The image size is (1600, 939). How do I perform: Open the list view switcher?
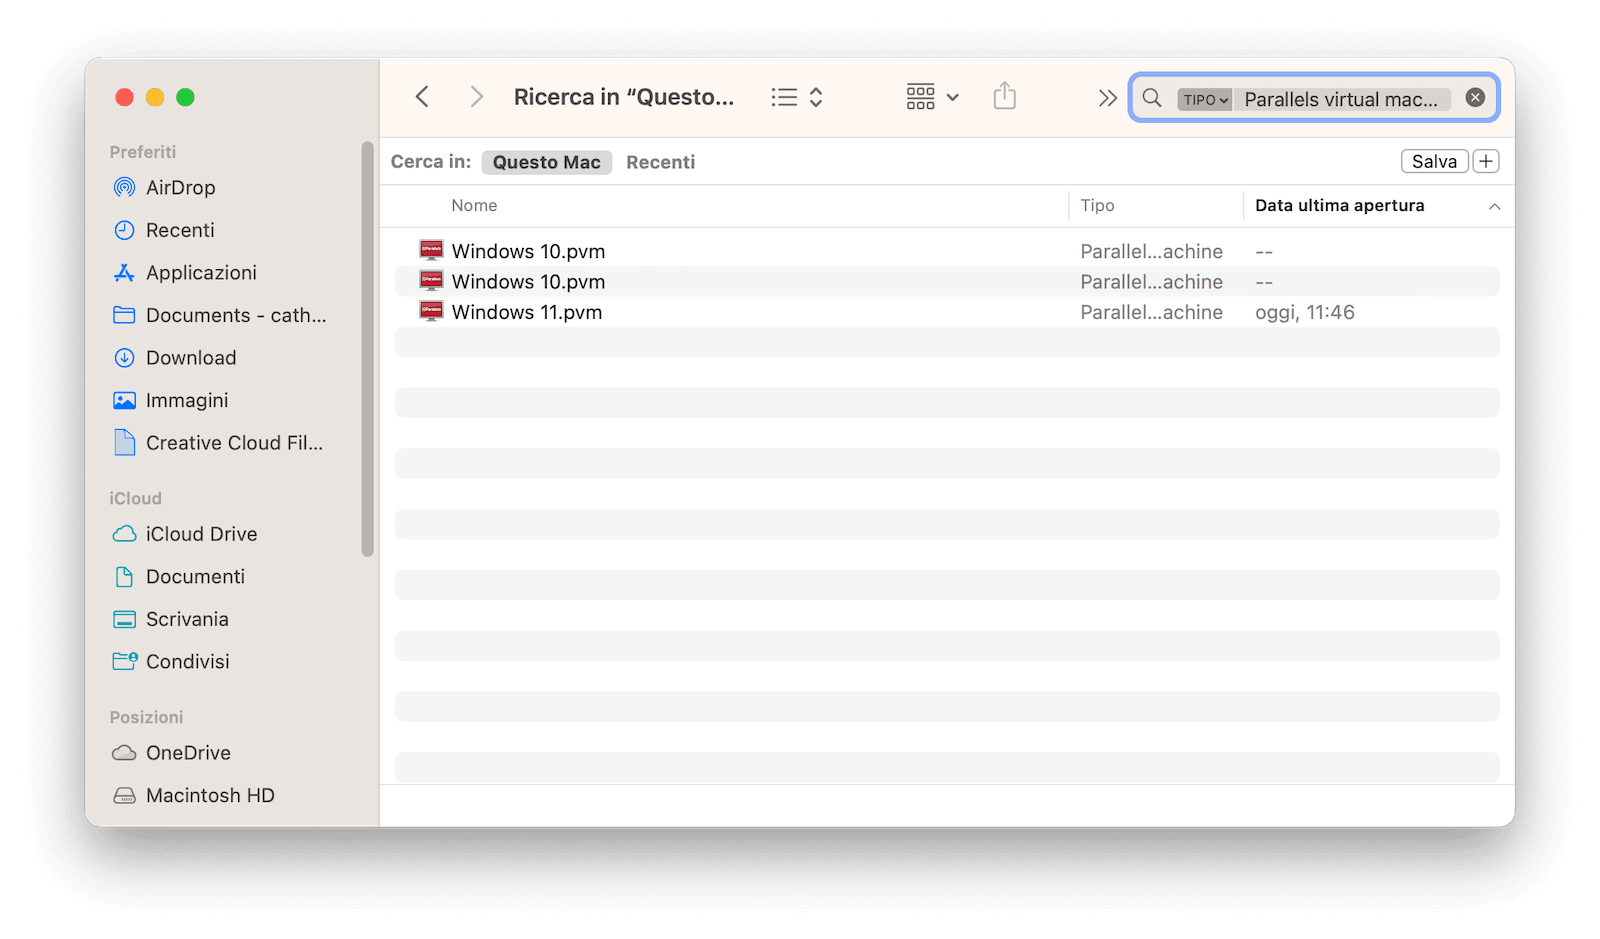pos(797,97)
